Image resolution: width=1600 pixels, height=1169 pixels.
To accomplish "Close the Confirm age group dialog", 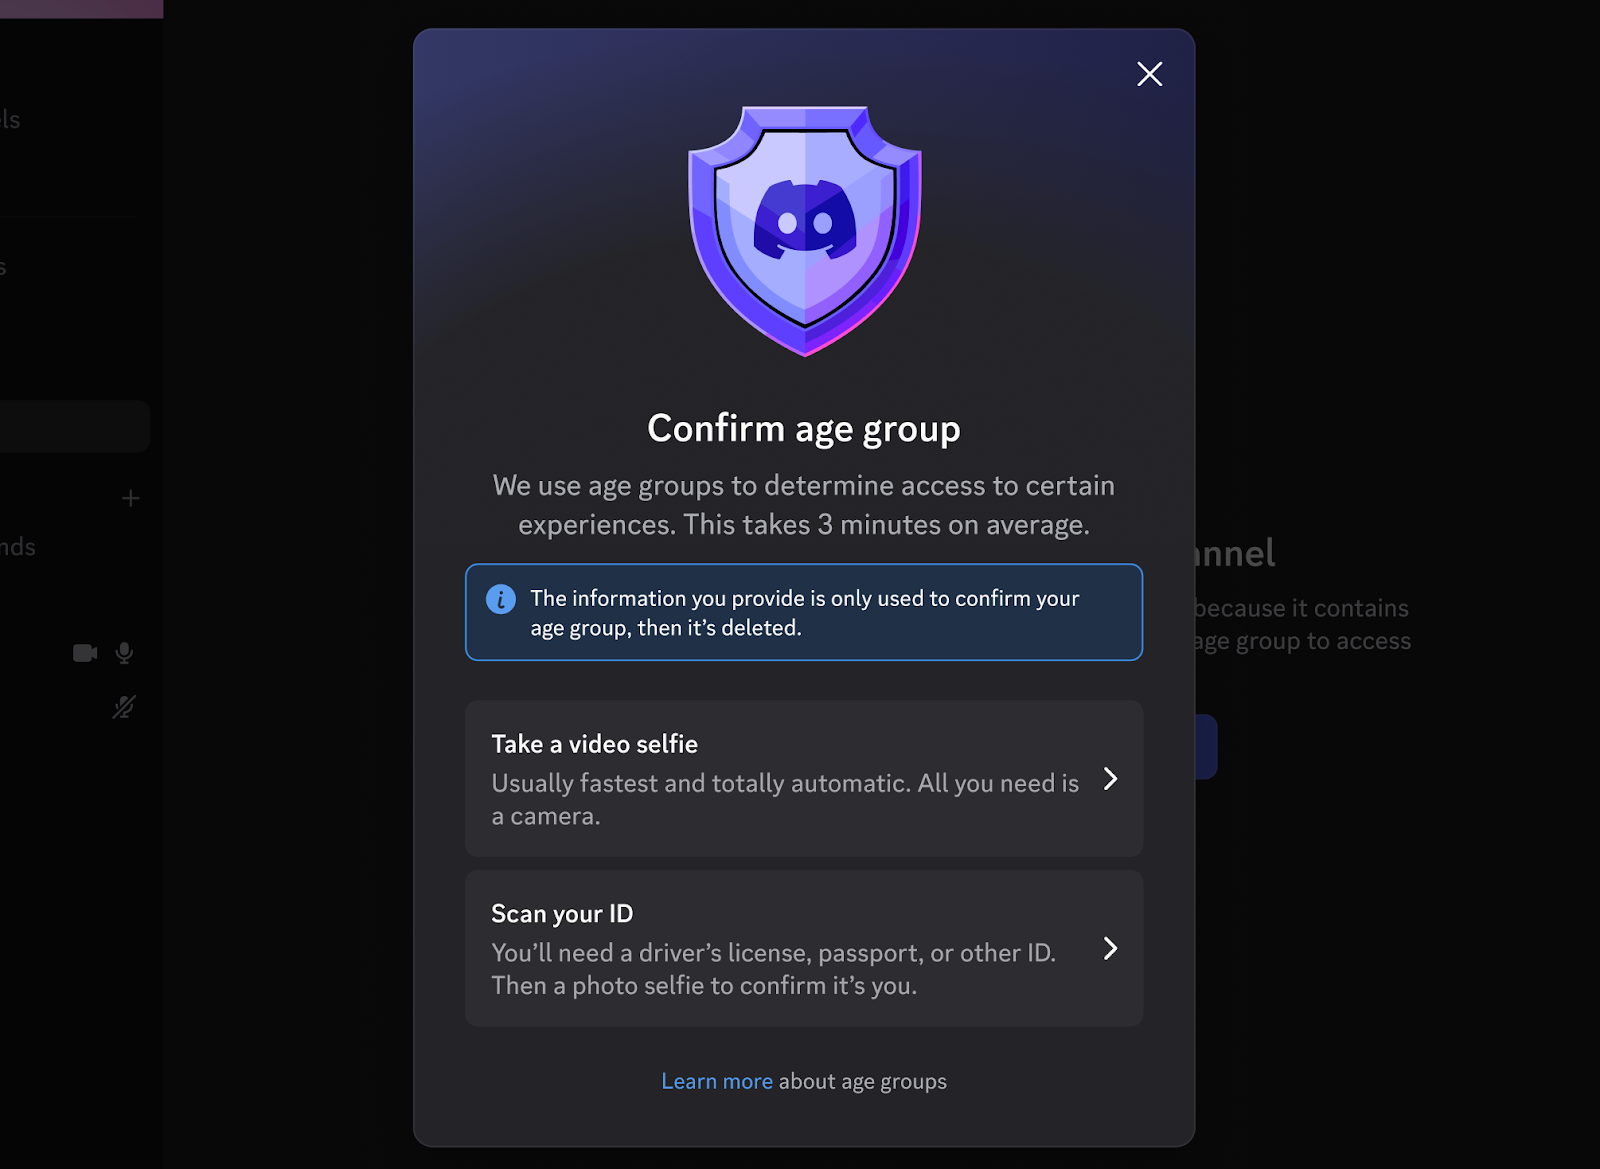I will [1149, 74].
